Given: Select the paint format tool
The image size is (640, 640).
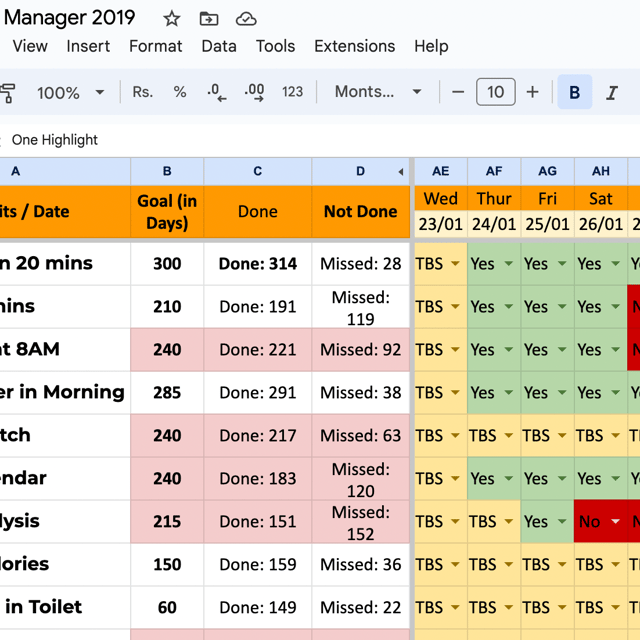Looking at the screenshot, I should coord(7,93).
